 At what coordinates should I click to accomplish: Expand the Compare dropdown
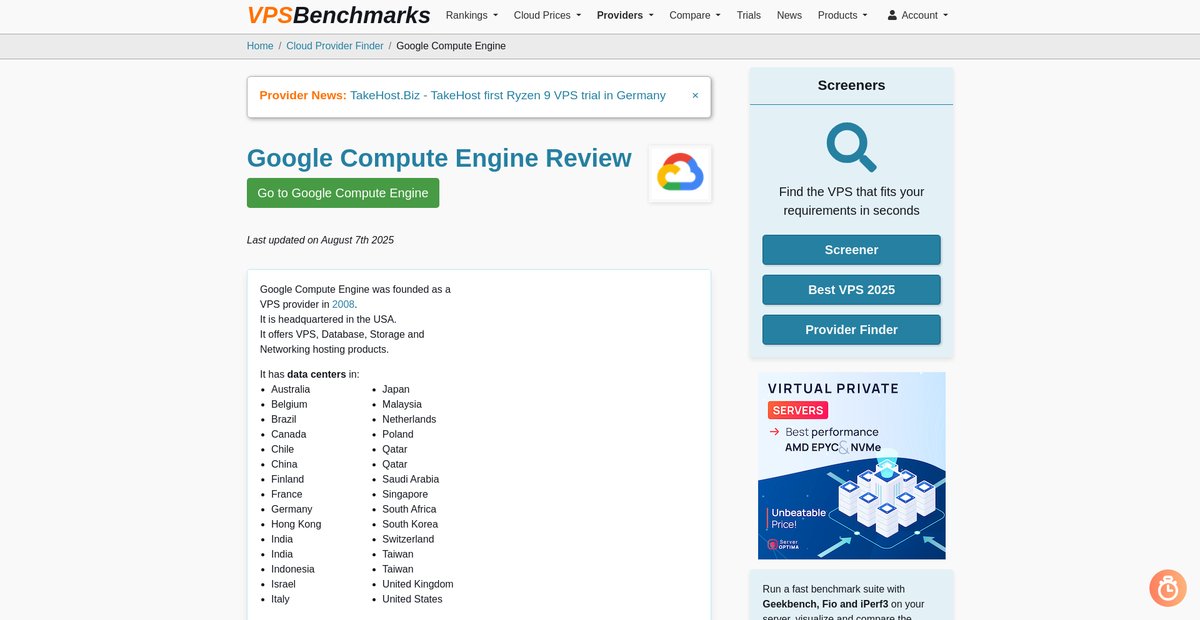(x=695, y=15)
